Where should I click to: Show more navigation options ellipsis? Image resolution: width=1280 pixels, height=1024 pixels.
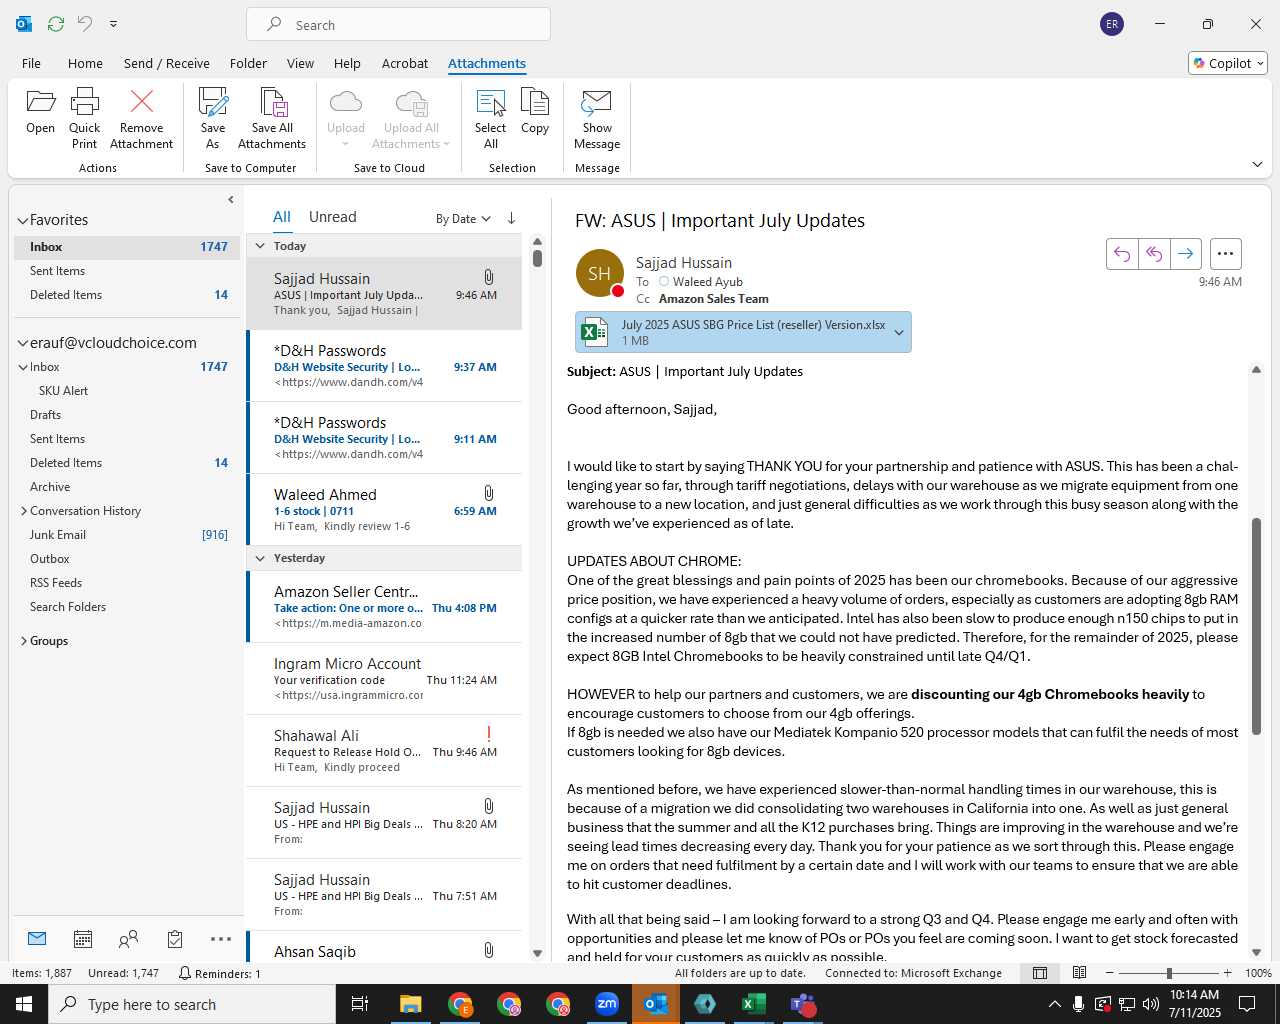[221, 939]
